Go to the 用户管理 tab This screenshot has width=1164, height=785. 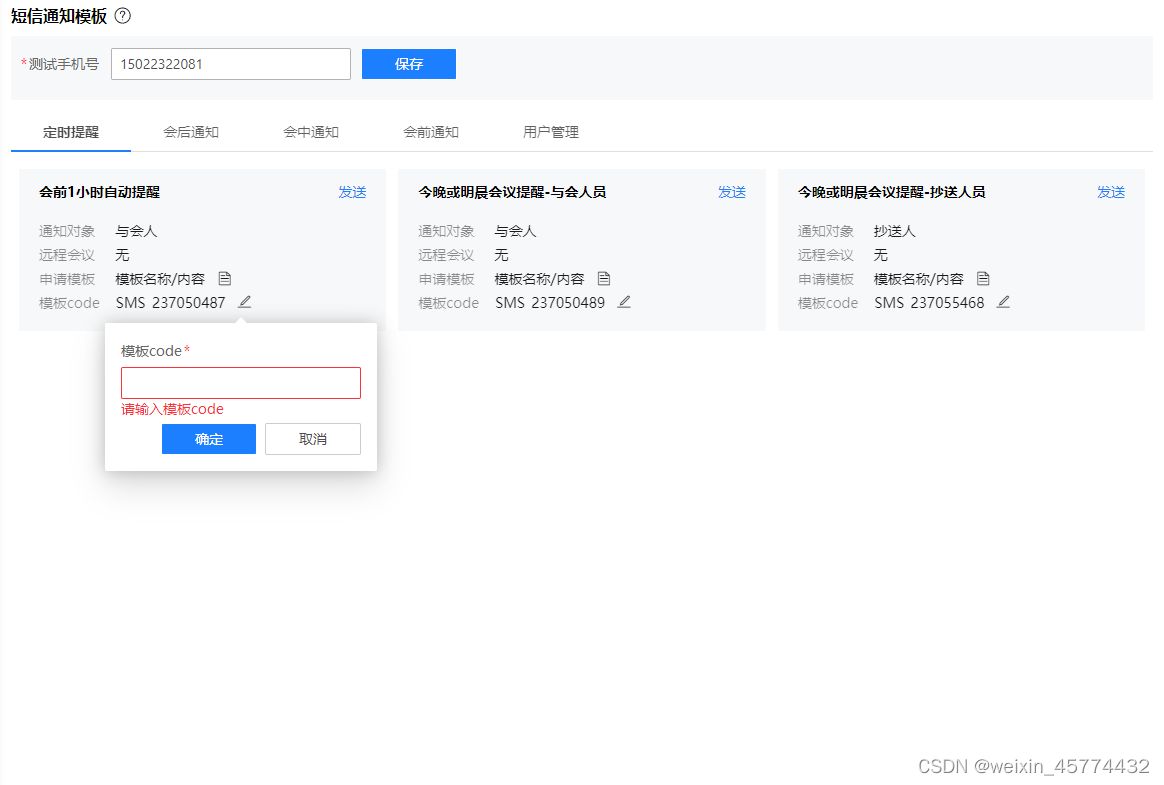tap(551, 132)
